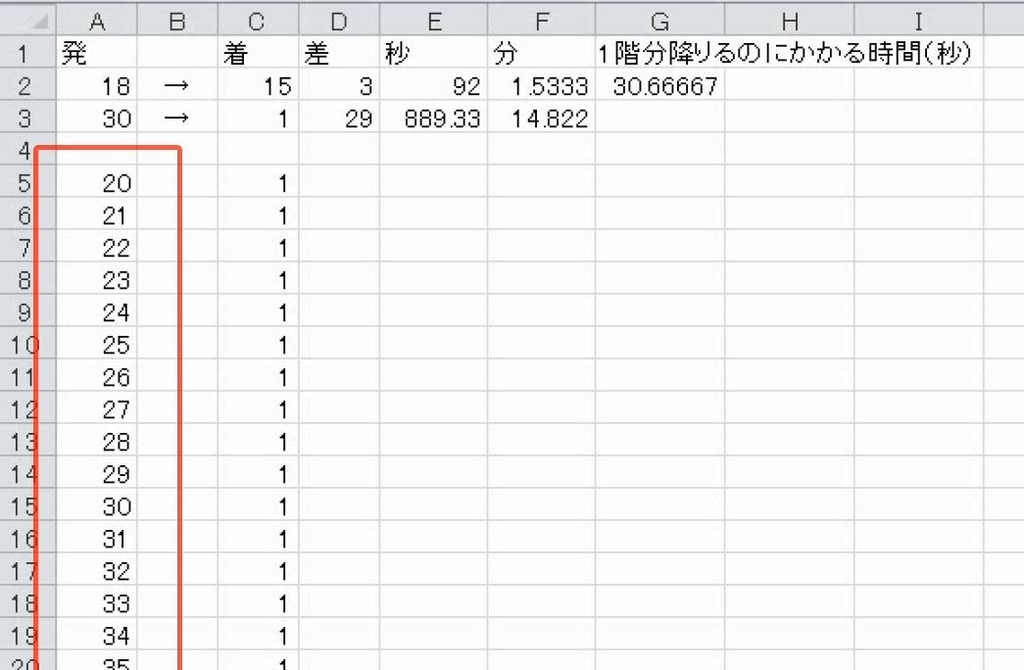Click cell with value 23

97,279
